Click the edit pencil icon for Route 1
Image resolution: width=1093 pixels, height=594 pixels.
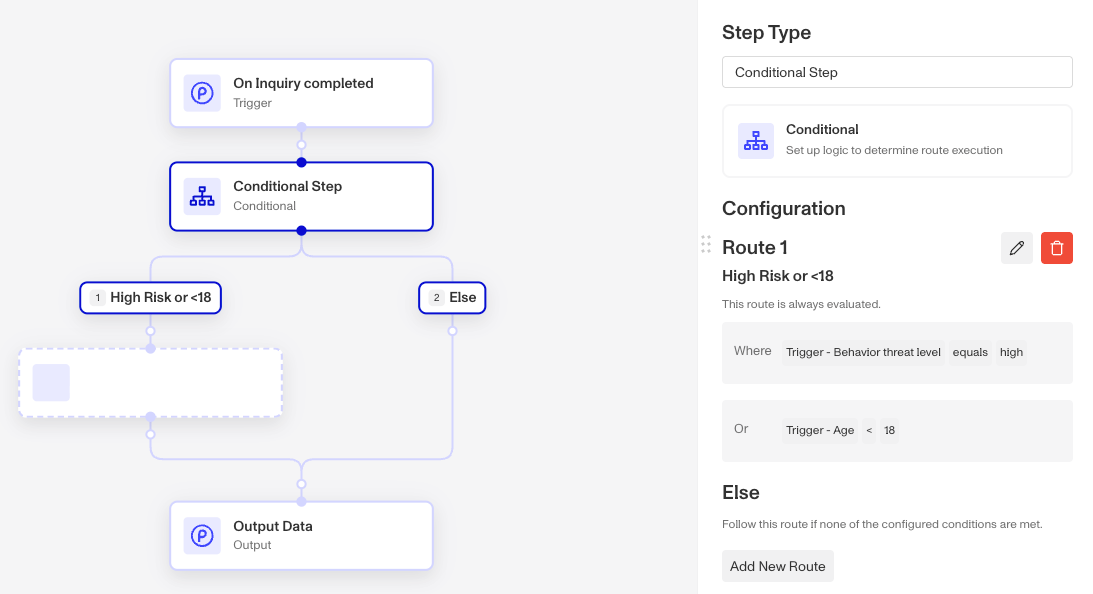pos(1016,248)
